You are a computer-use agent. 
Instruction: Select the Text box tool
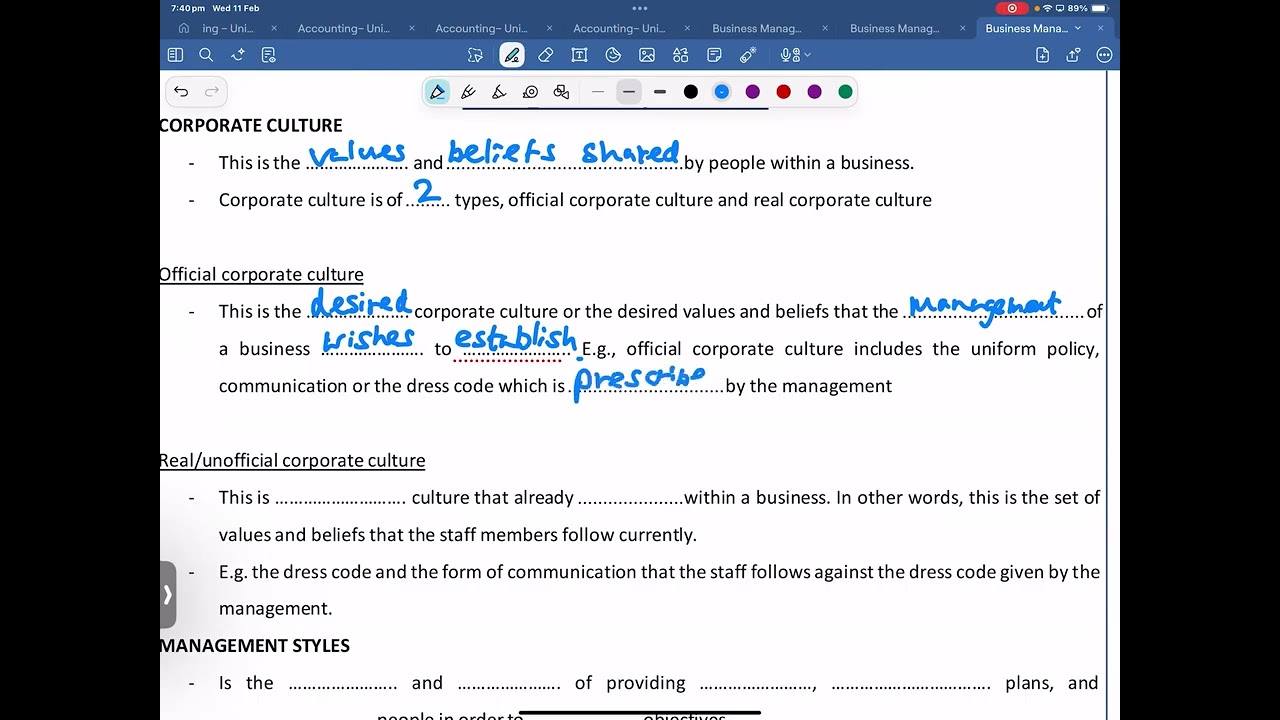[x=579, y=55]
